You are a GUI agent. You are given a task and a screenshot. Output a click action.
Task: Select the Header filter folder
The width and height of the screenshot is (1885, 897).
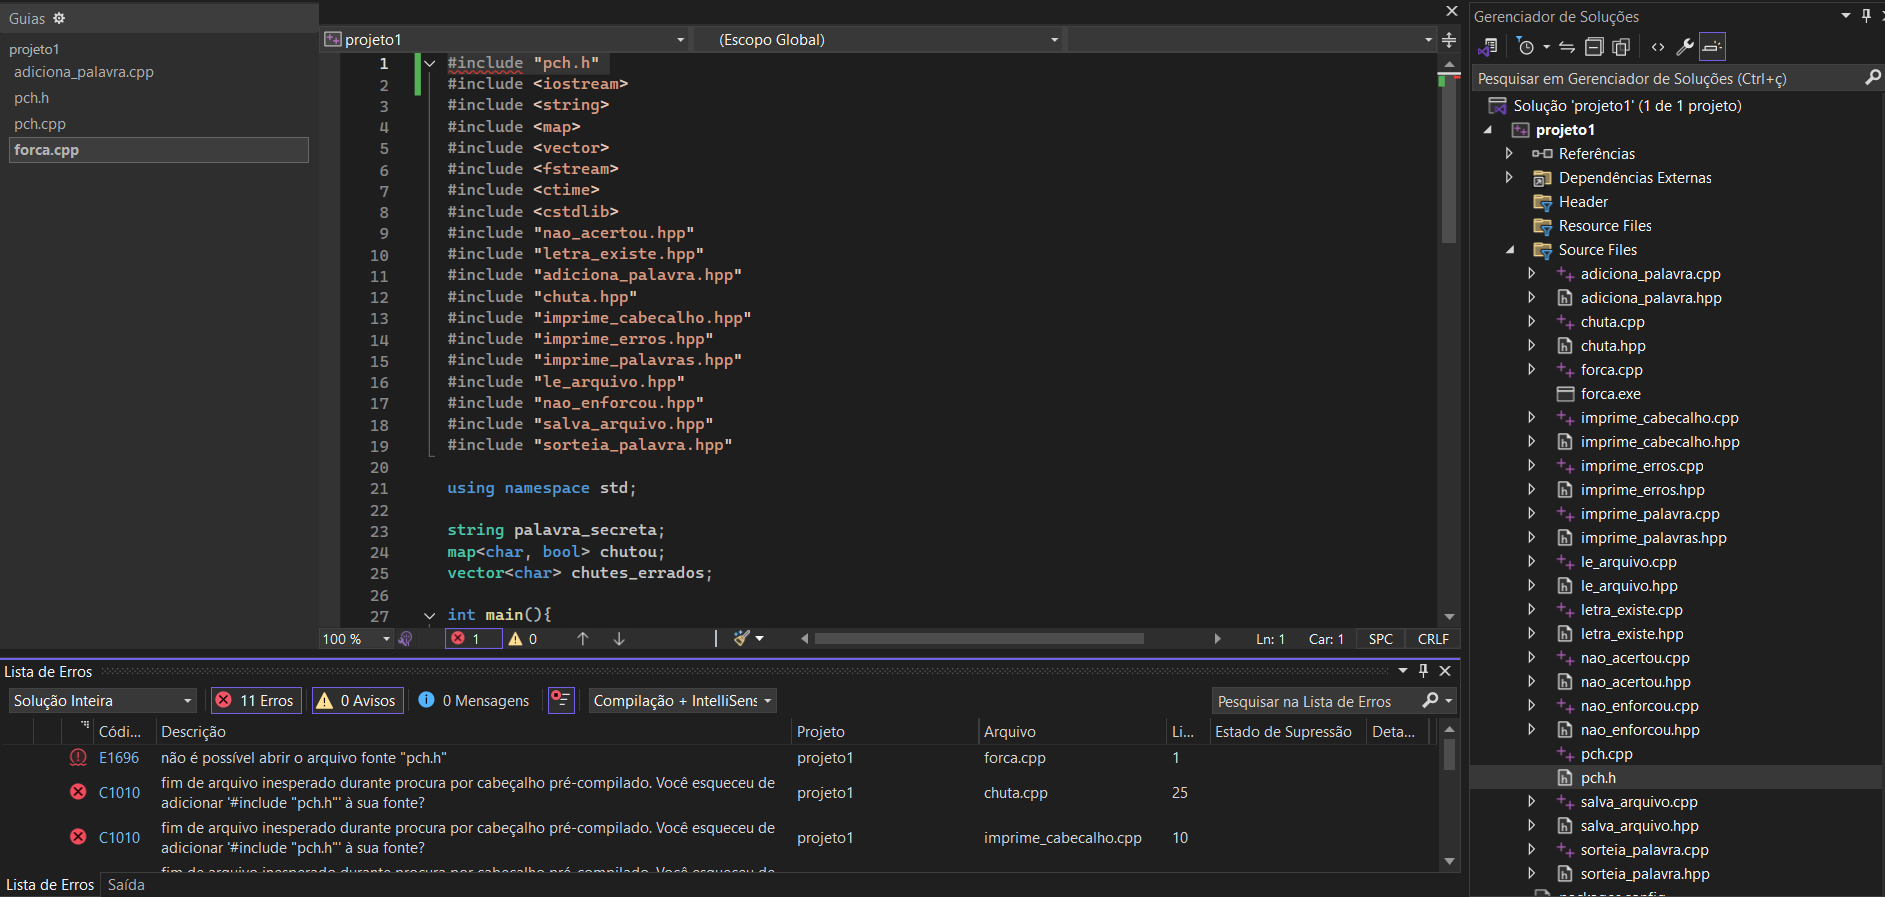1583,202
